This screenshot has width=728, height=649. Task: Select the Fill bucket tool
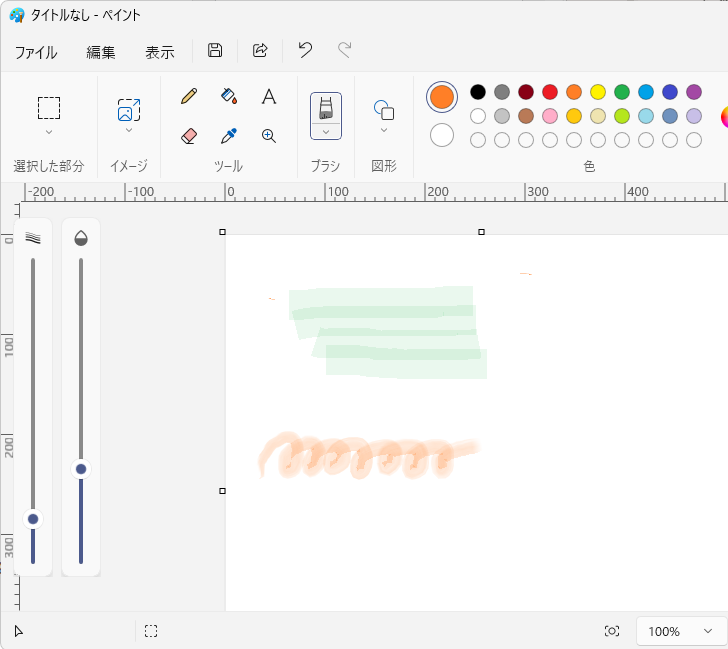229,96
